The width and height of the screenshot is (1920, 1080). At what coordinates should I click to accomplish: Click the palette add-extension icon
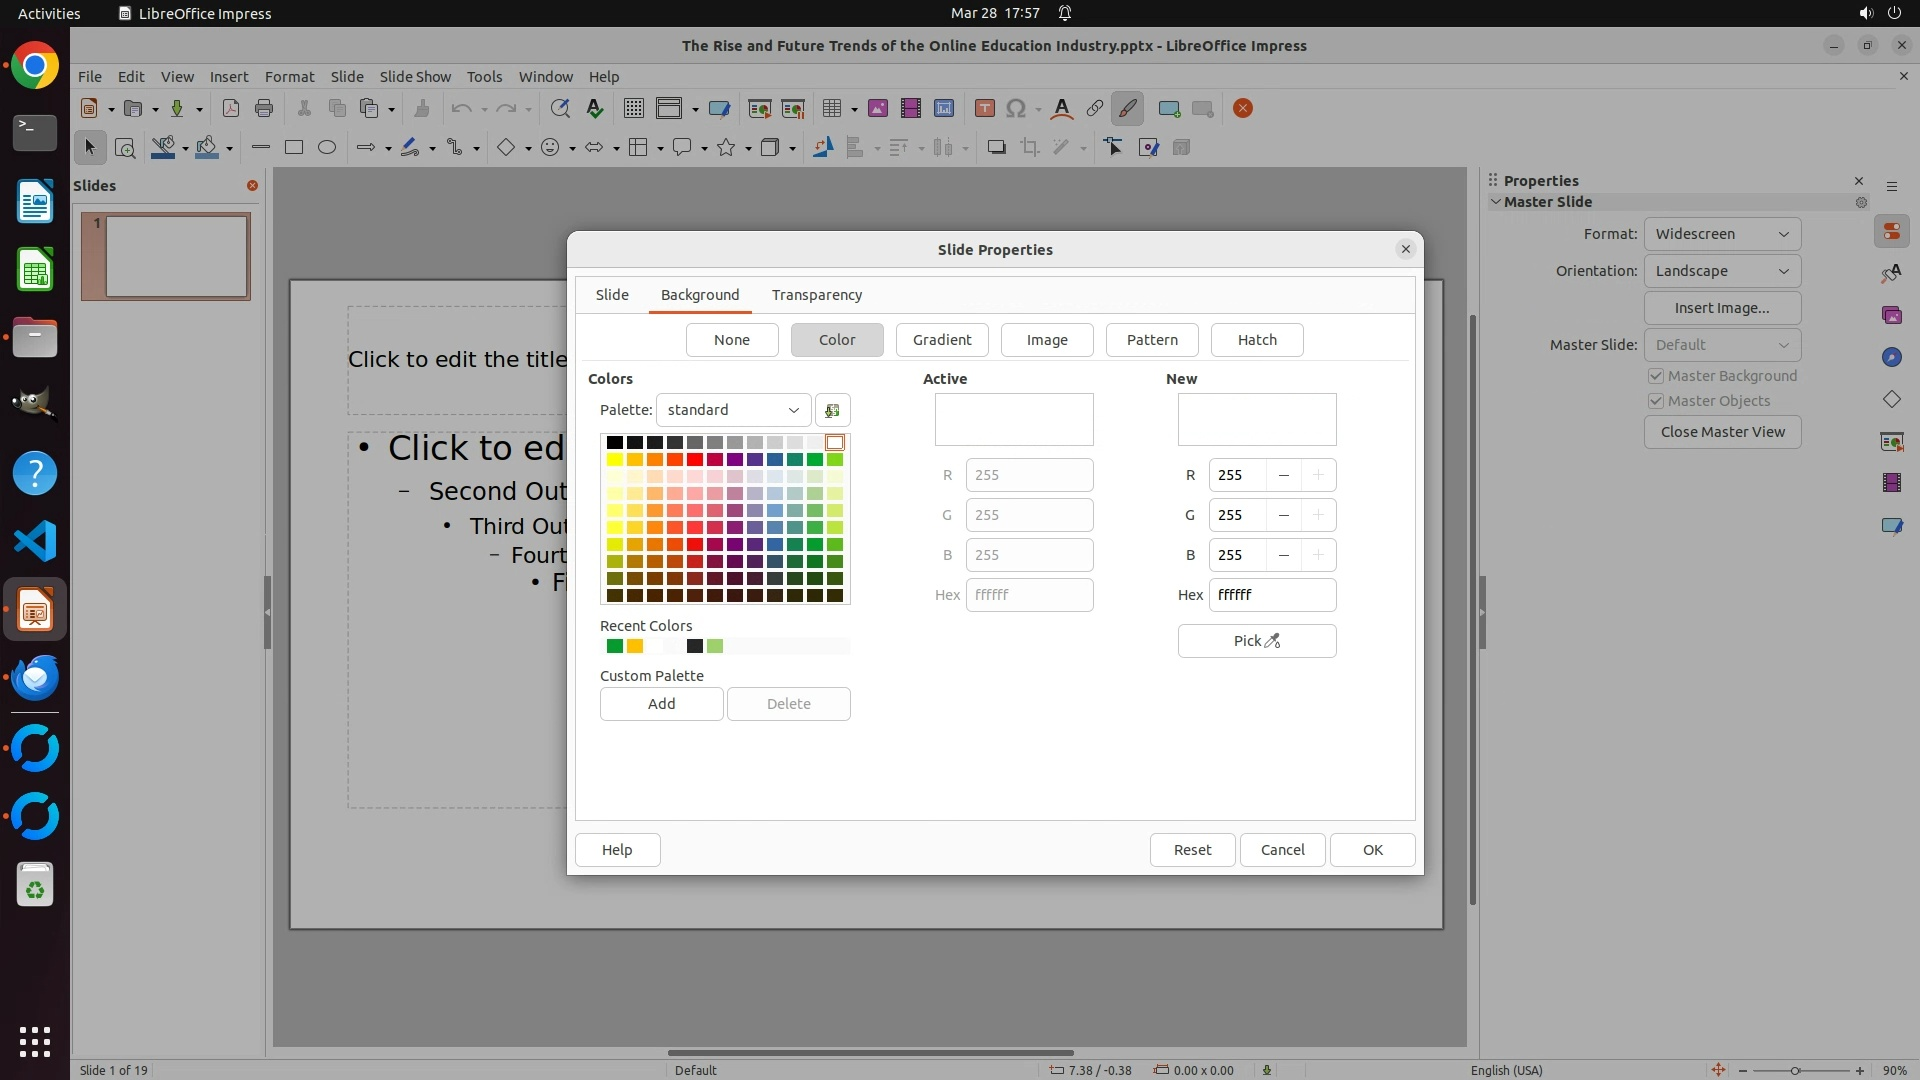832,410
